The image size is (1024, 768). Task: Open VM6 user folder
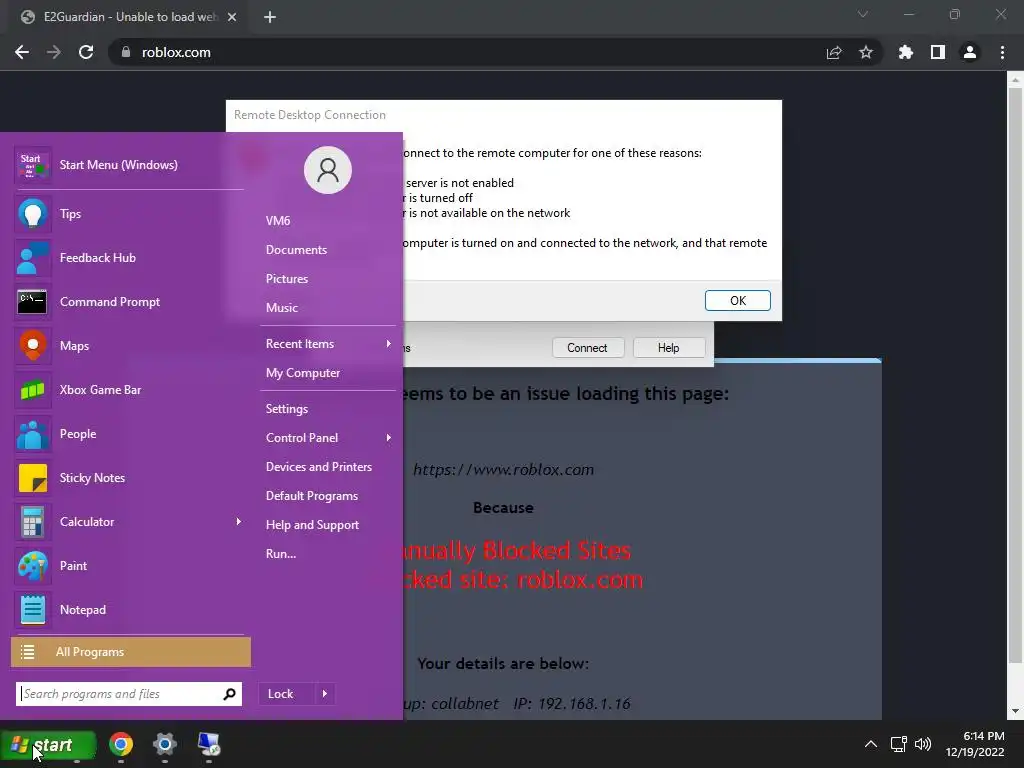278,221
